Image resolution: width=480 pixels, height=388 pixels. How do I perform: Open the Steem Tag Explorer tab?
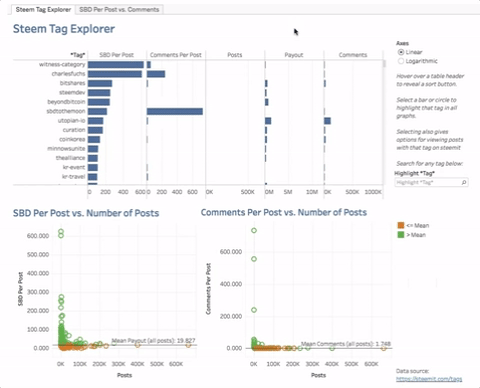[43, 10]
